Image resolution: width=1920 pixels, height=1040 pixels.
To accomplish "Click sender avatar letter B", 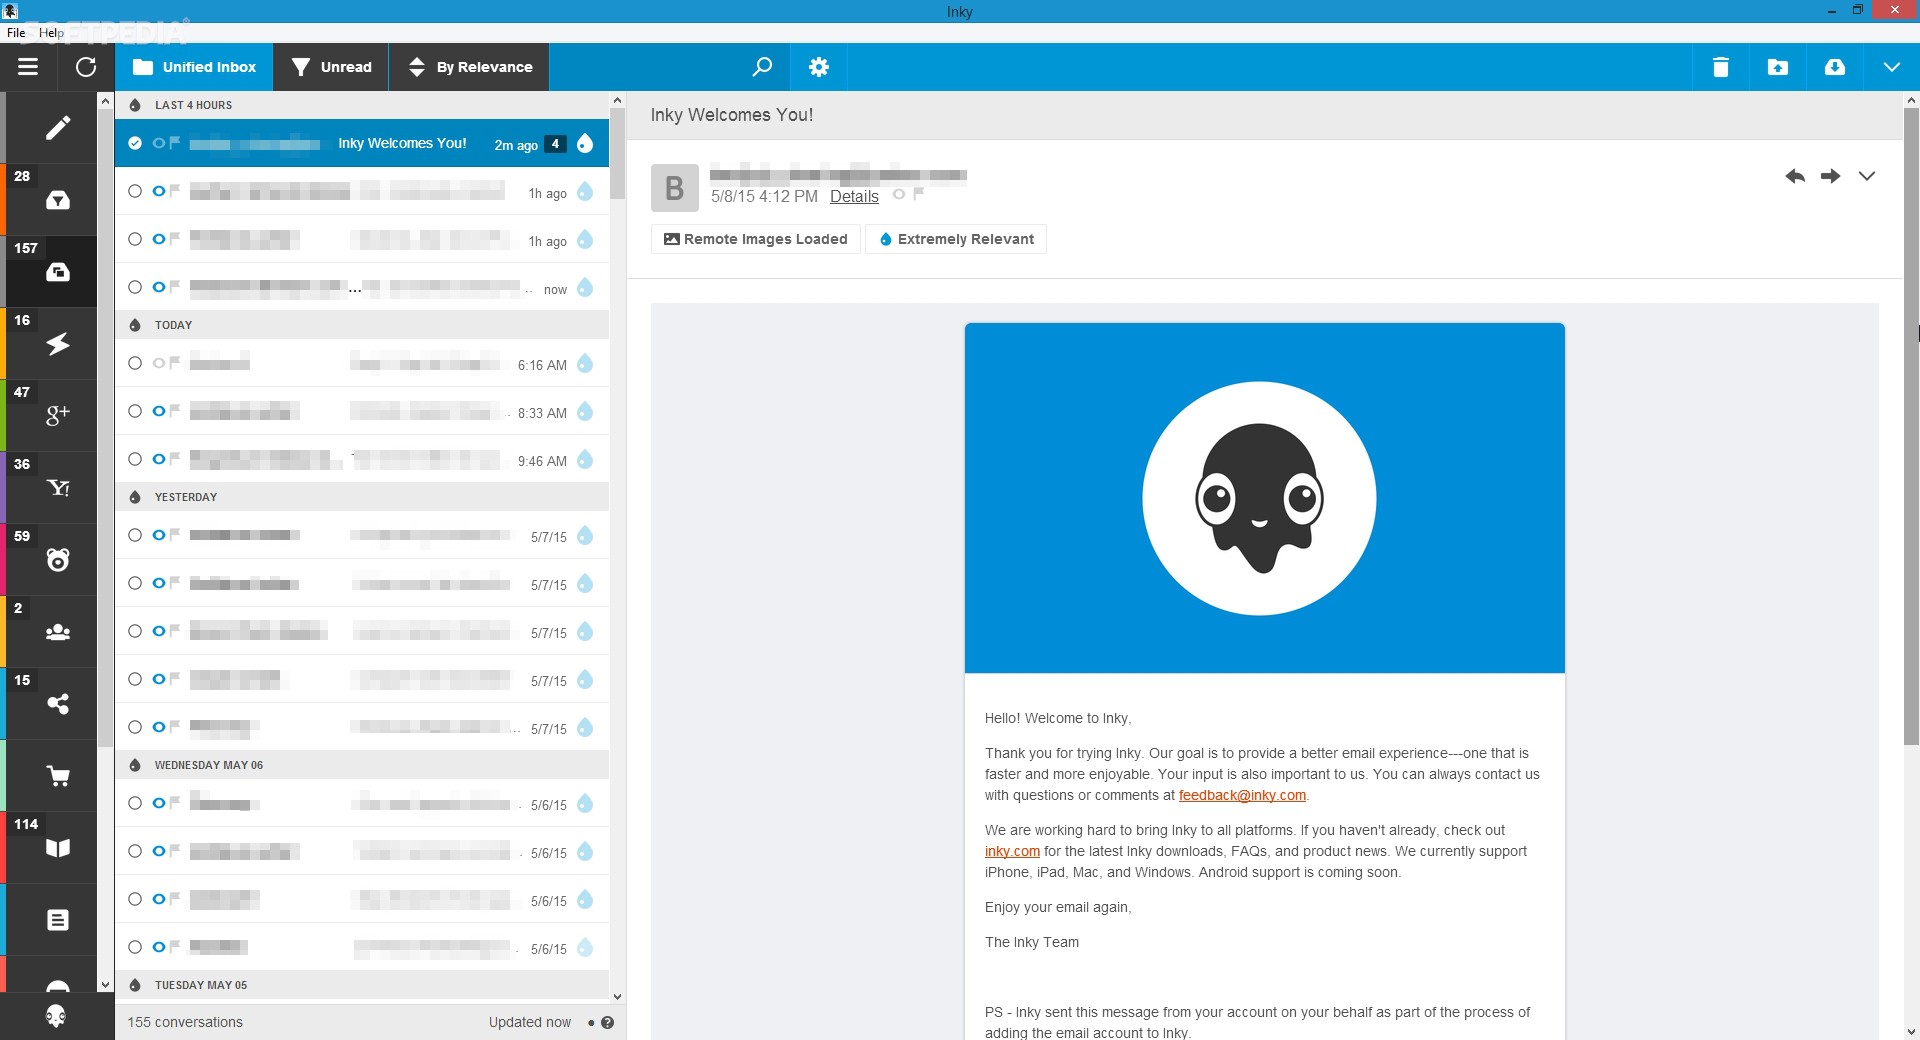I will (675, 188).
